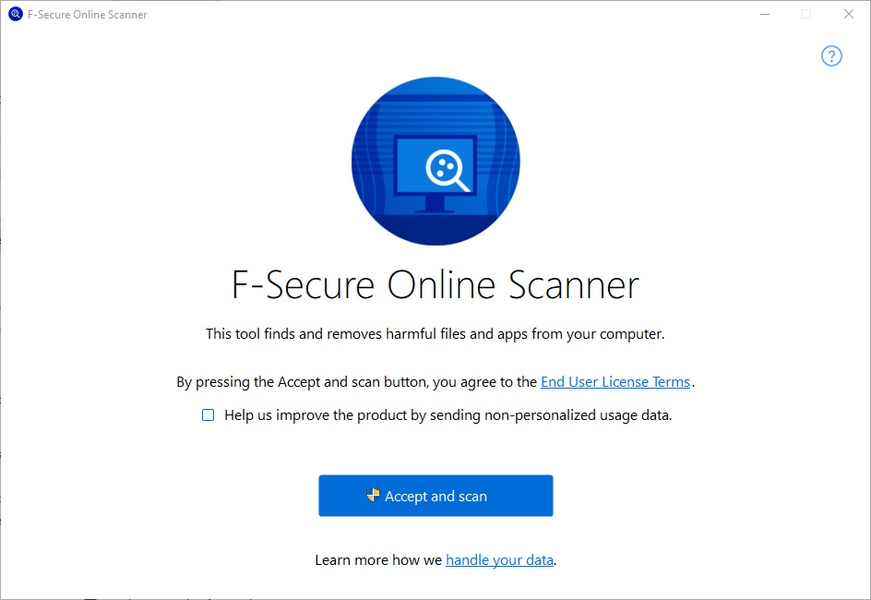
Task: Click the "This tool finds and removes" description
Action: [x=435, y=334]
